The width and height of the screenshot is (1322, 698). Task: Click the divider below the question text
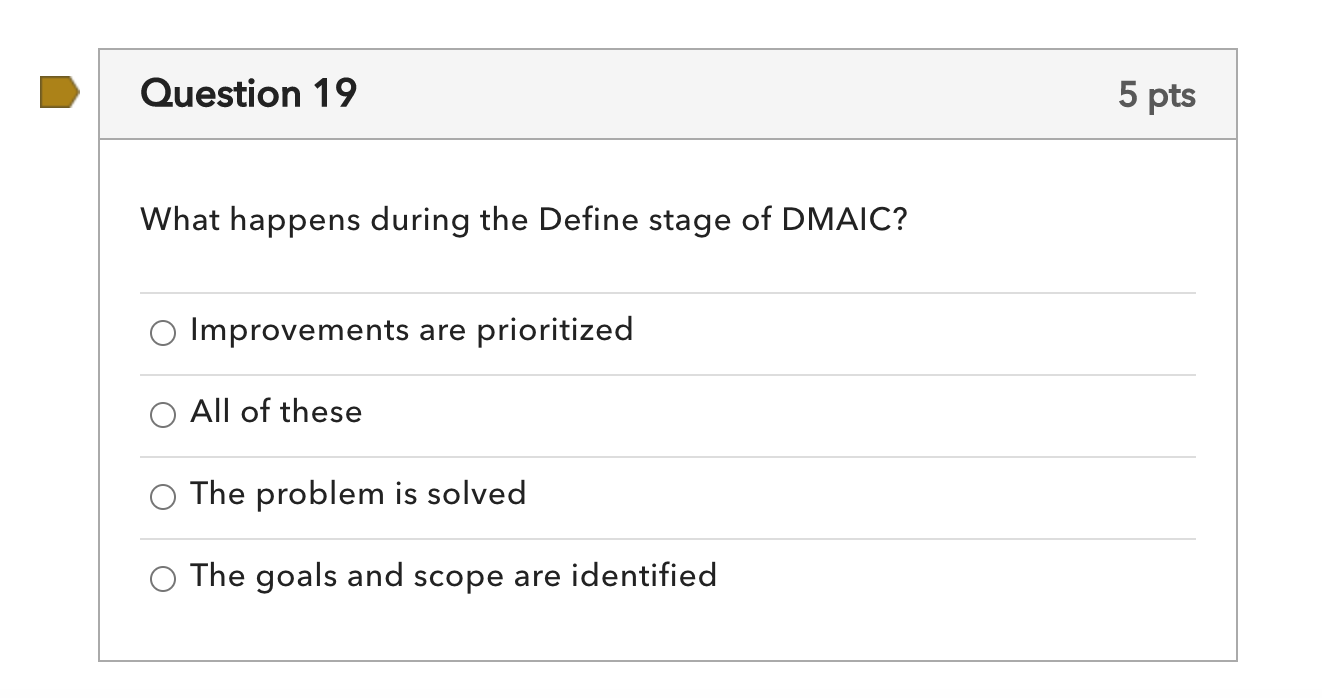(x=668, y=291)
